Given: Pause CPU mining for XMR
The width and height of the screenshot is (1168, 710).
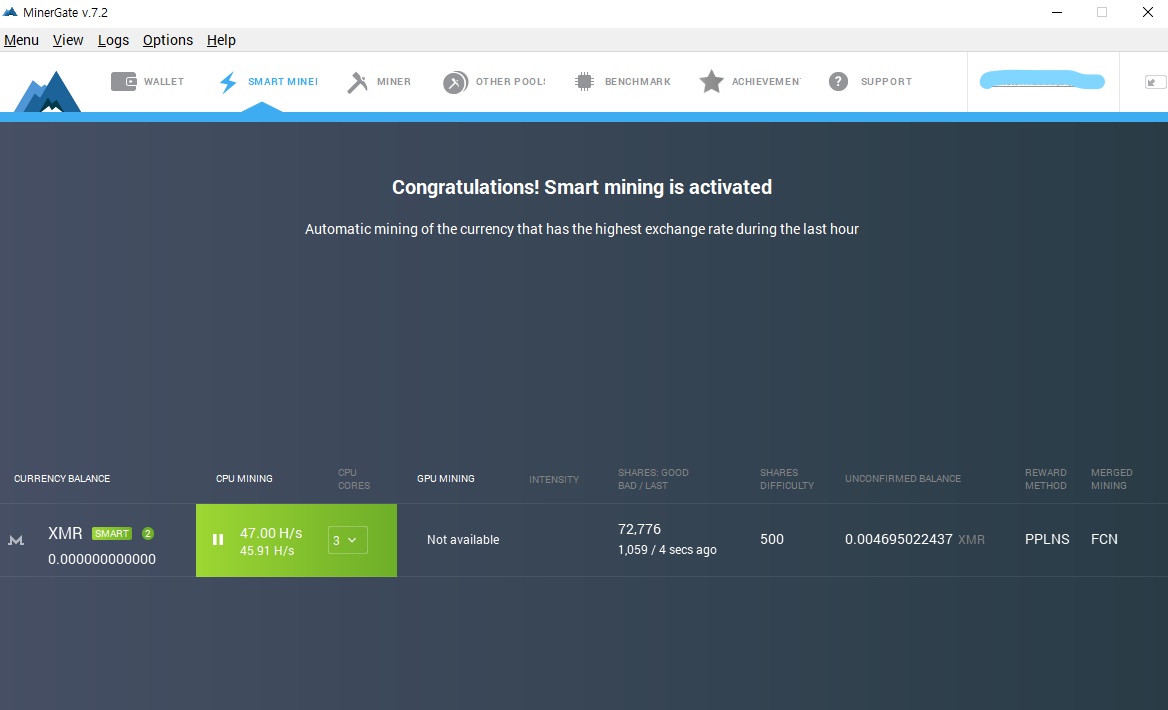Looking at the screenshot, I should click(218, 539).
